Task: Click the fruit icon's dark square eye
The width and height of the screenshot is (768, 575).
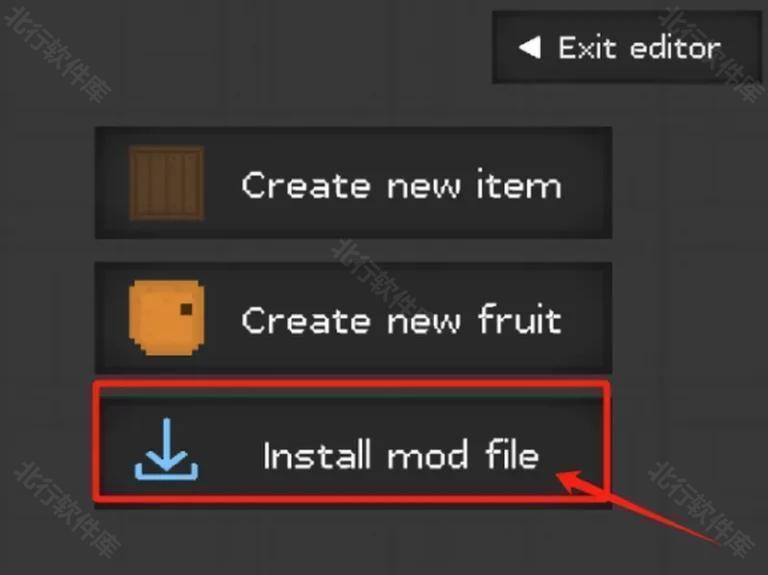Action: [186, 309]
